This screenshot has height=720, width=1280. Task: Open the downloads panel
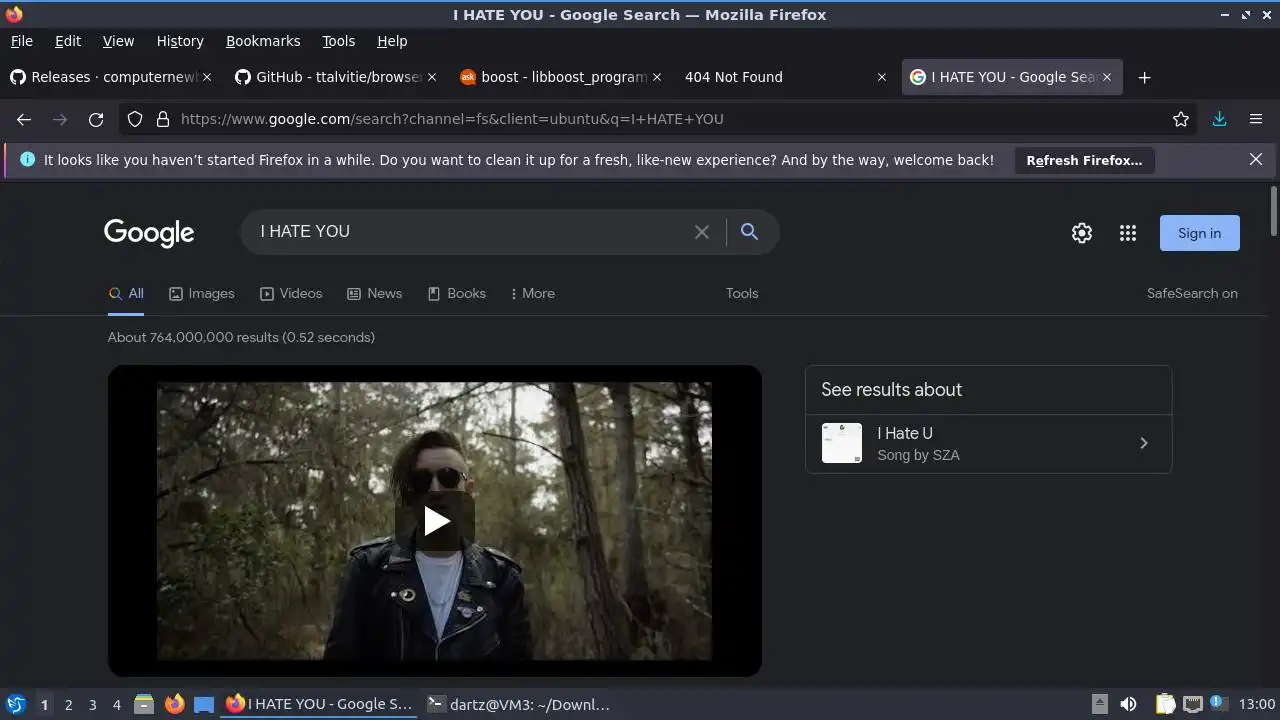pyautogui.click(x=1219, y=119)
